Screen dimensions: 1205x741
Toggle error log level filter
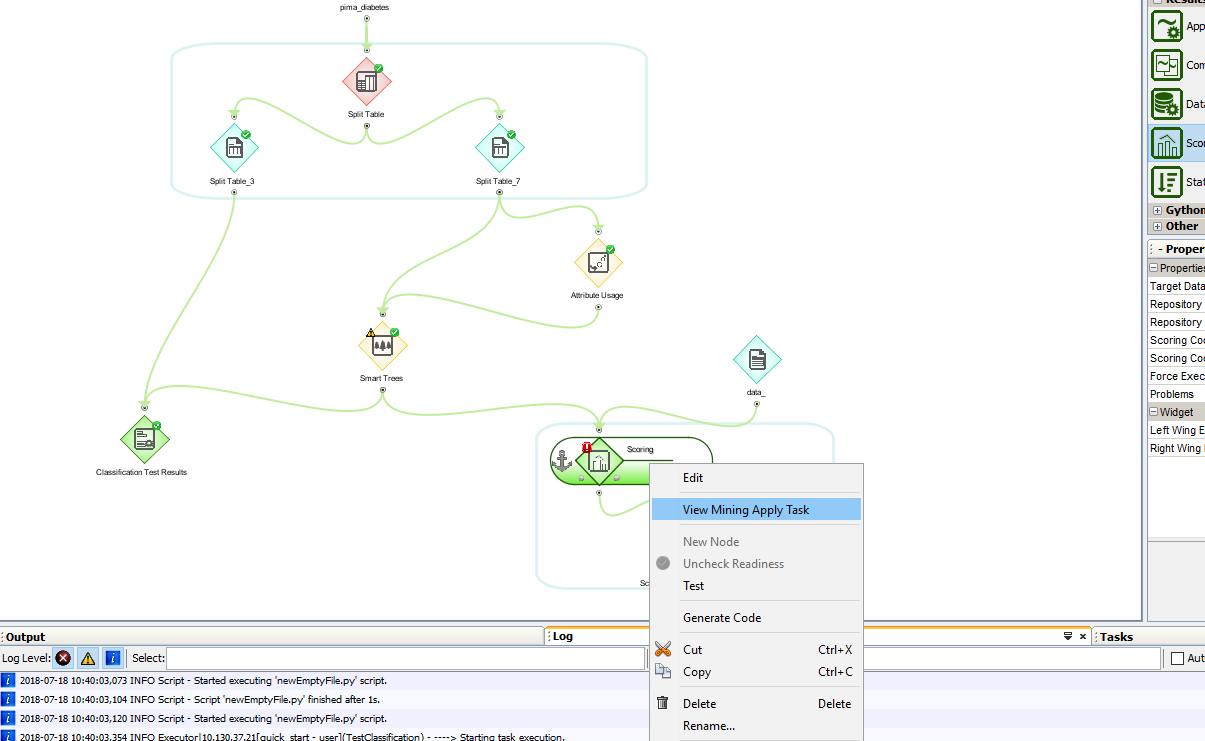pos(63,658)
